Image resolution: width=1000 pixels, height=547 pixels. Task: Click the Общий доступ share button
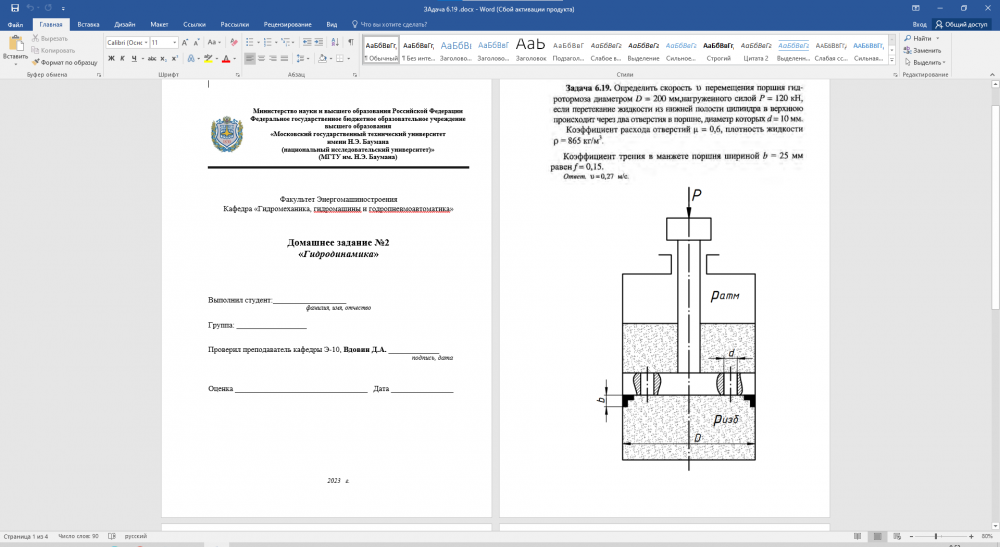tap(962, 24)
